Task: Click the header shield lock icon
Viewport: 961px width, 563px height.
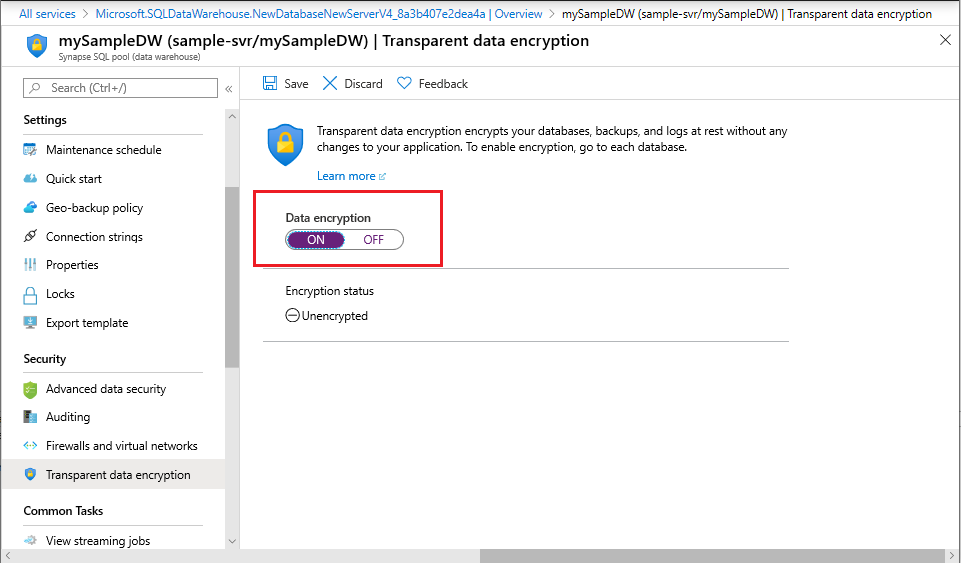Action: pyautogui.click(x=37, y=46)
